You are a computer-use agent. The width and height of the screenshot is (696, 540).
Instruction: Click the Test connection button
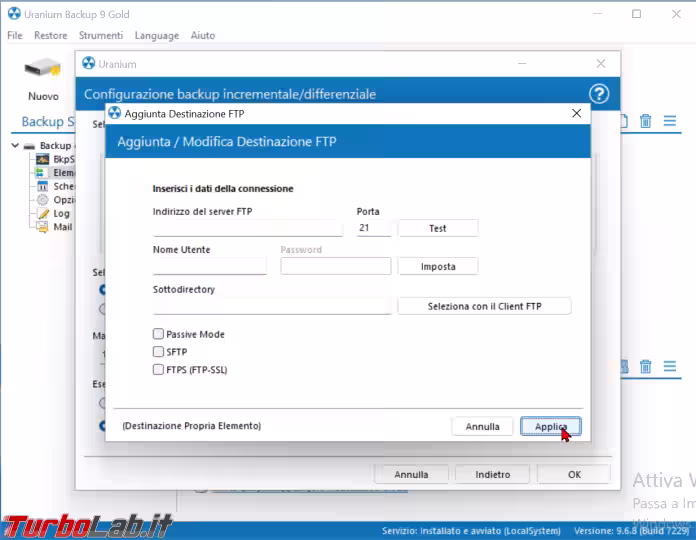[x=438, y=228]
